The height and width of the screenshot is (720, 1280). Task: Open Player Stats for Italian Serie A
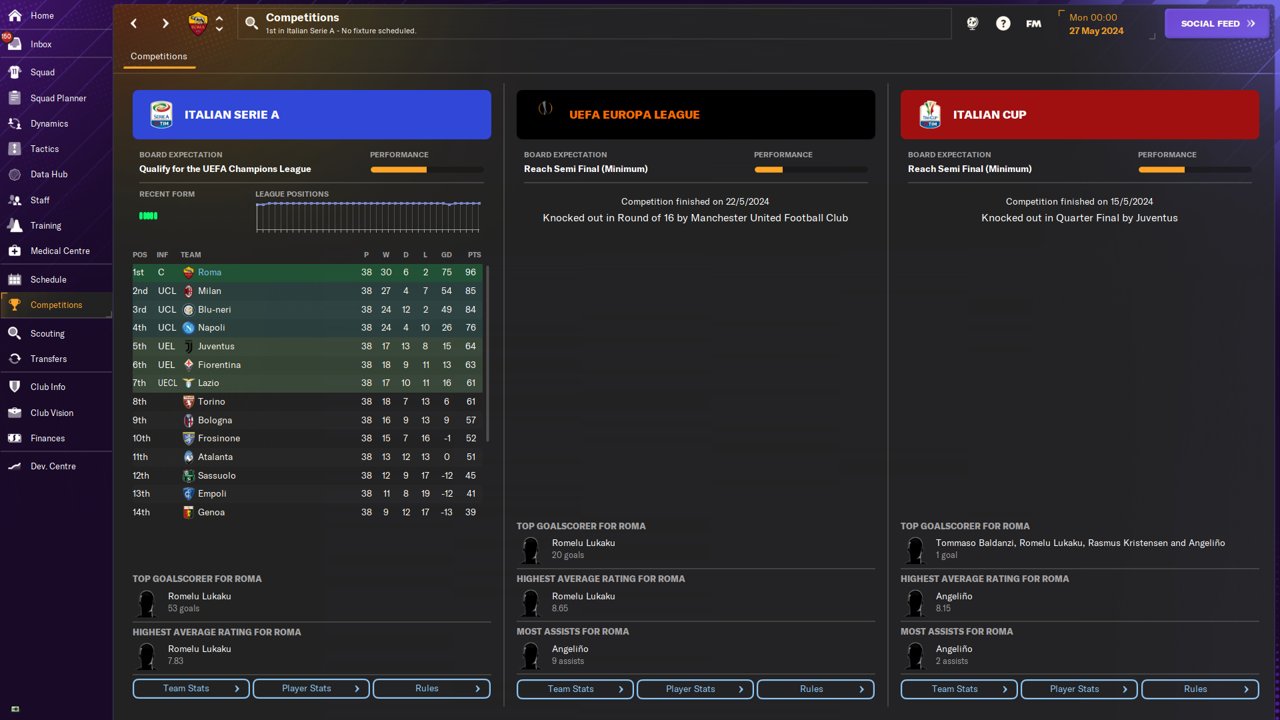pos(311,689)
